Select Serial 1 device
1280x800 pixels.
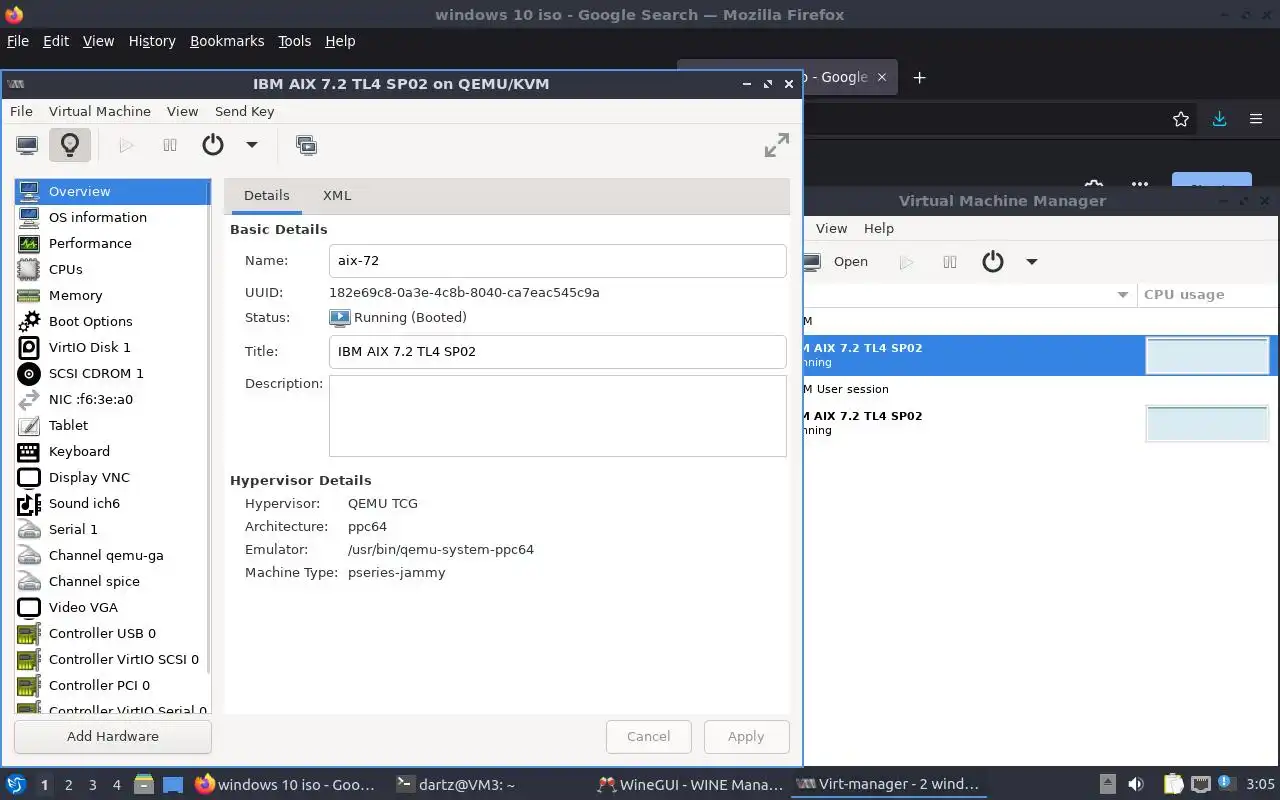click(113, 529)
